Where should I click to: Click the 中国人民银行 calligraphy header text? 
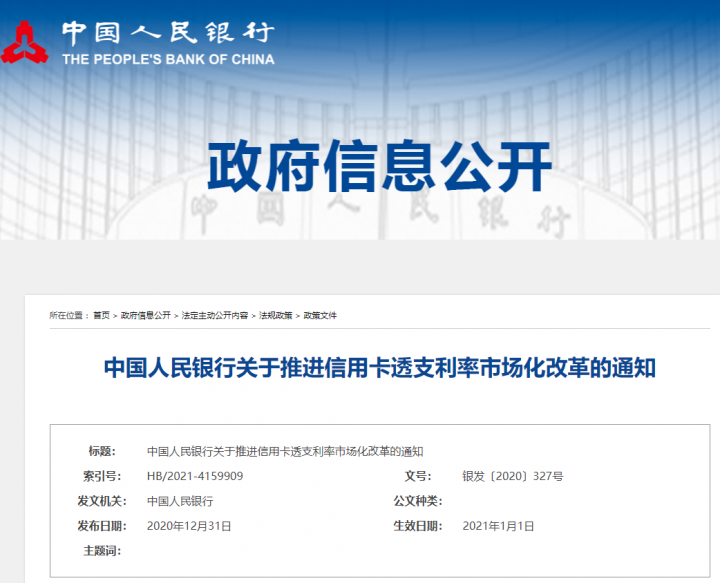(168, 34)
